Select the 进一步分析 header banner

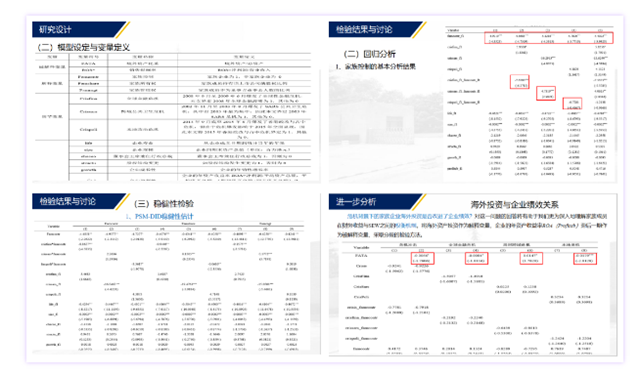pyautogui.click(x=376, y=202)
